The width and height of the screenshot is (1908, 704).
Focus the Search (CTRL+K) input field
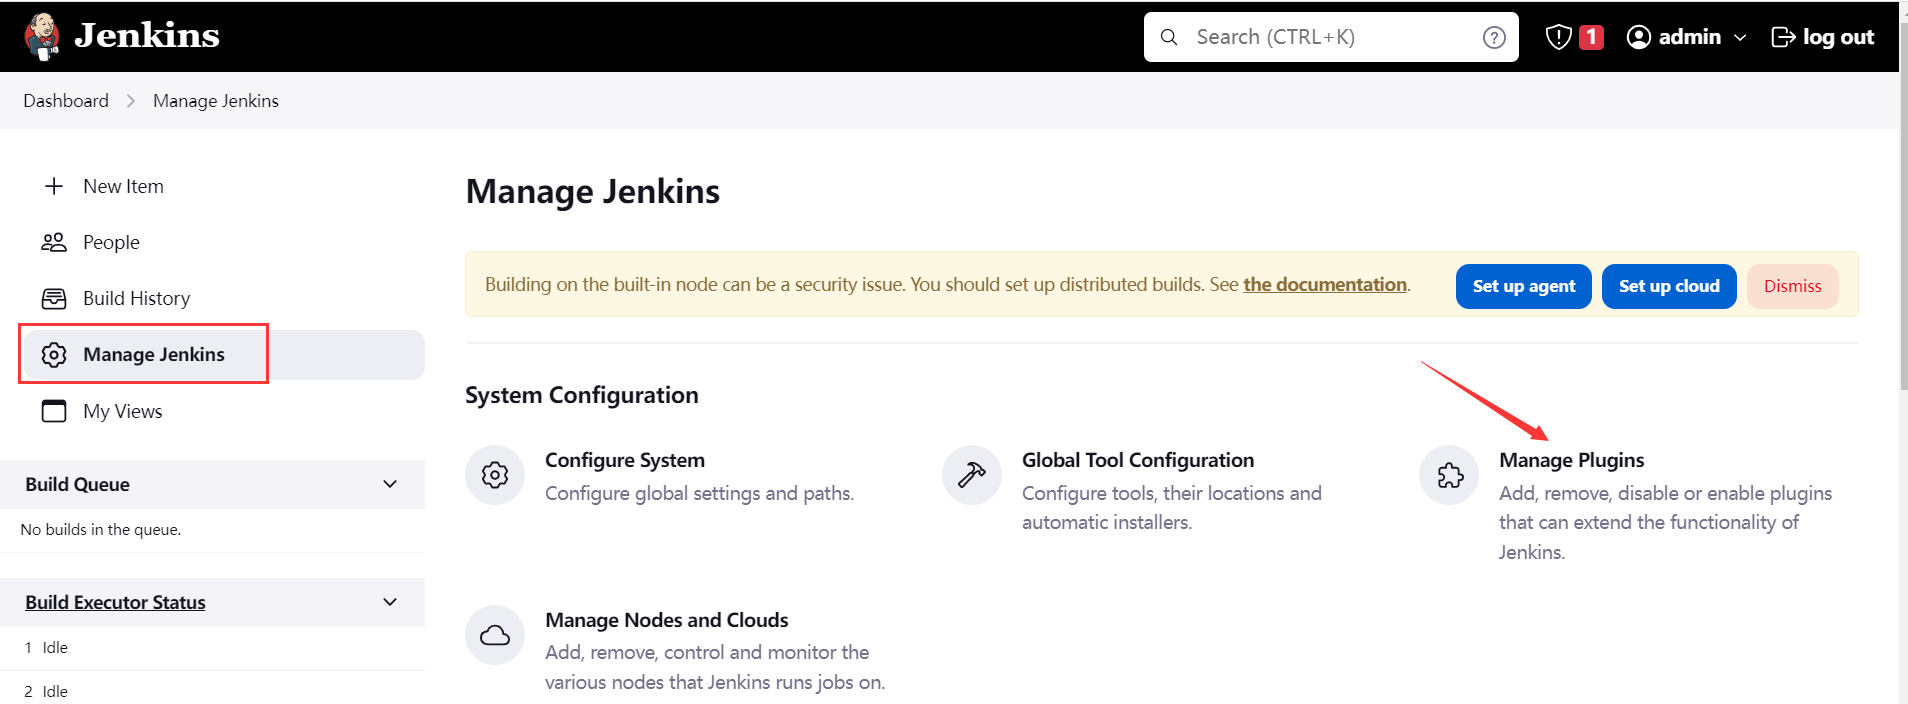tap(1331, 37)
